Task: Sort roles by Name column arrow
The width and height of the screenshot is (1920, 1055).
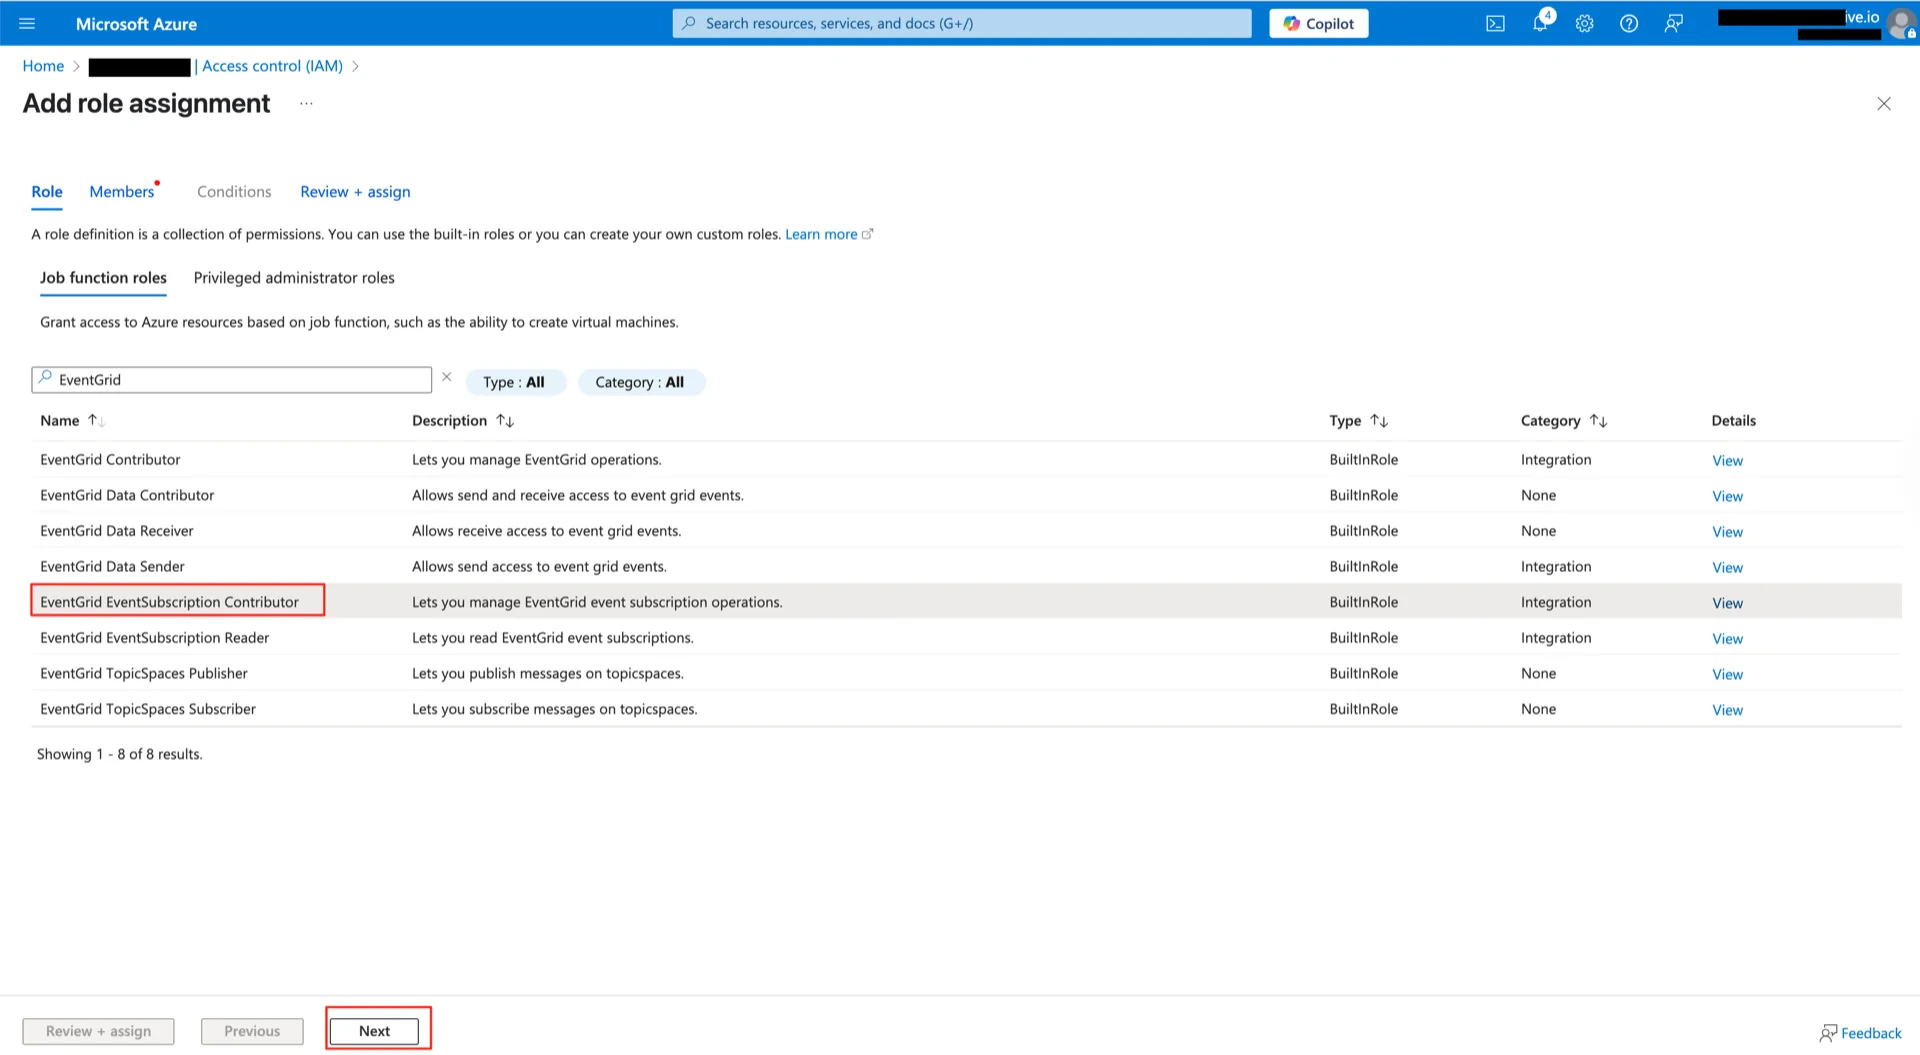Action: [x=96, y=421]
